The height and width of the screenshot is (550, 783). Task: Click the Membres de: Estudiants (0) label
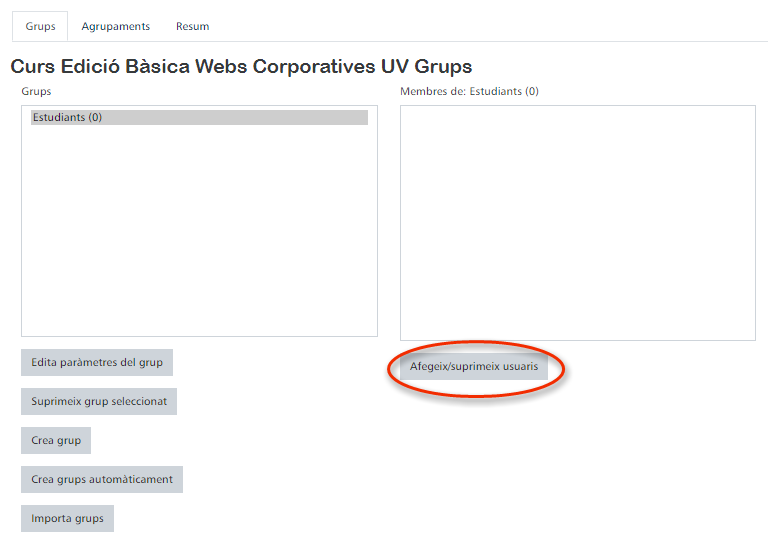coord(469,91)
